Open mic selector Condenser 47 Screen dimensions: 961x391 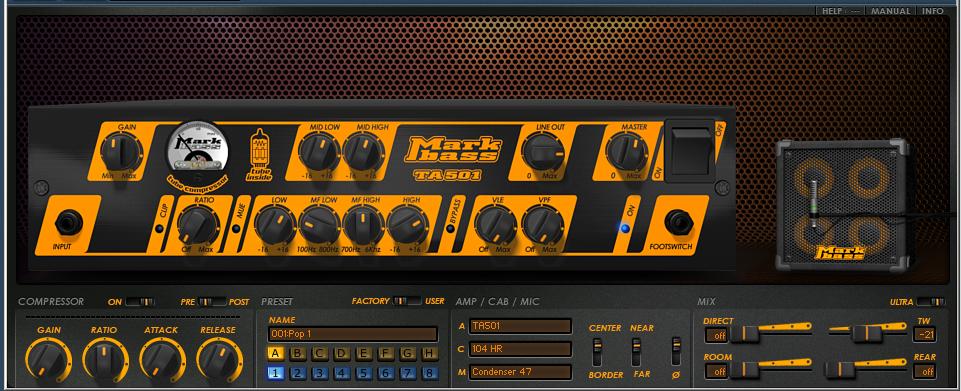pyautogui.click(x=520, y=371)
